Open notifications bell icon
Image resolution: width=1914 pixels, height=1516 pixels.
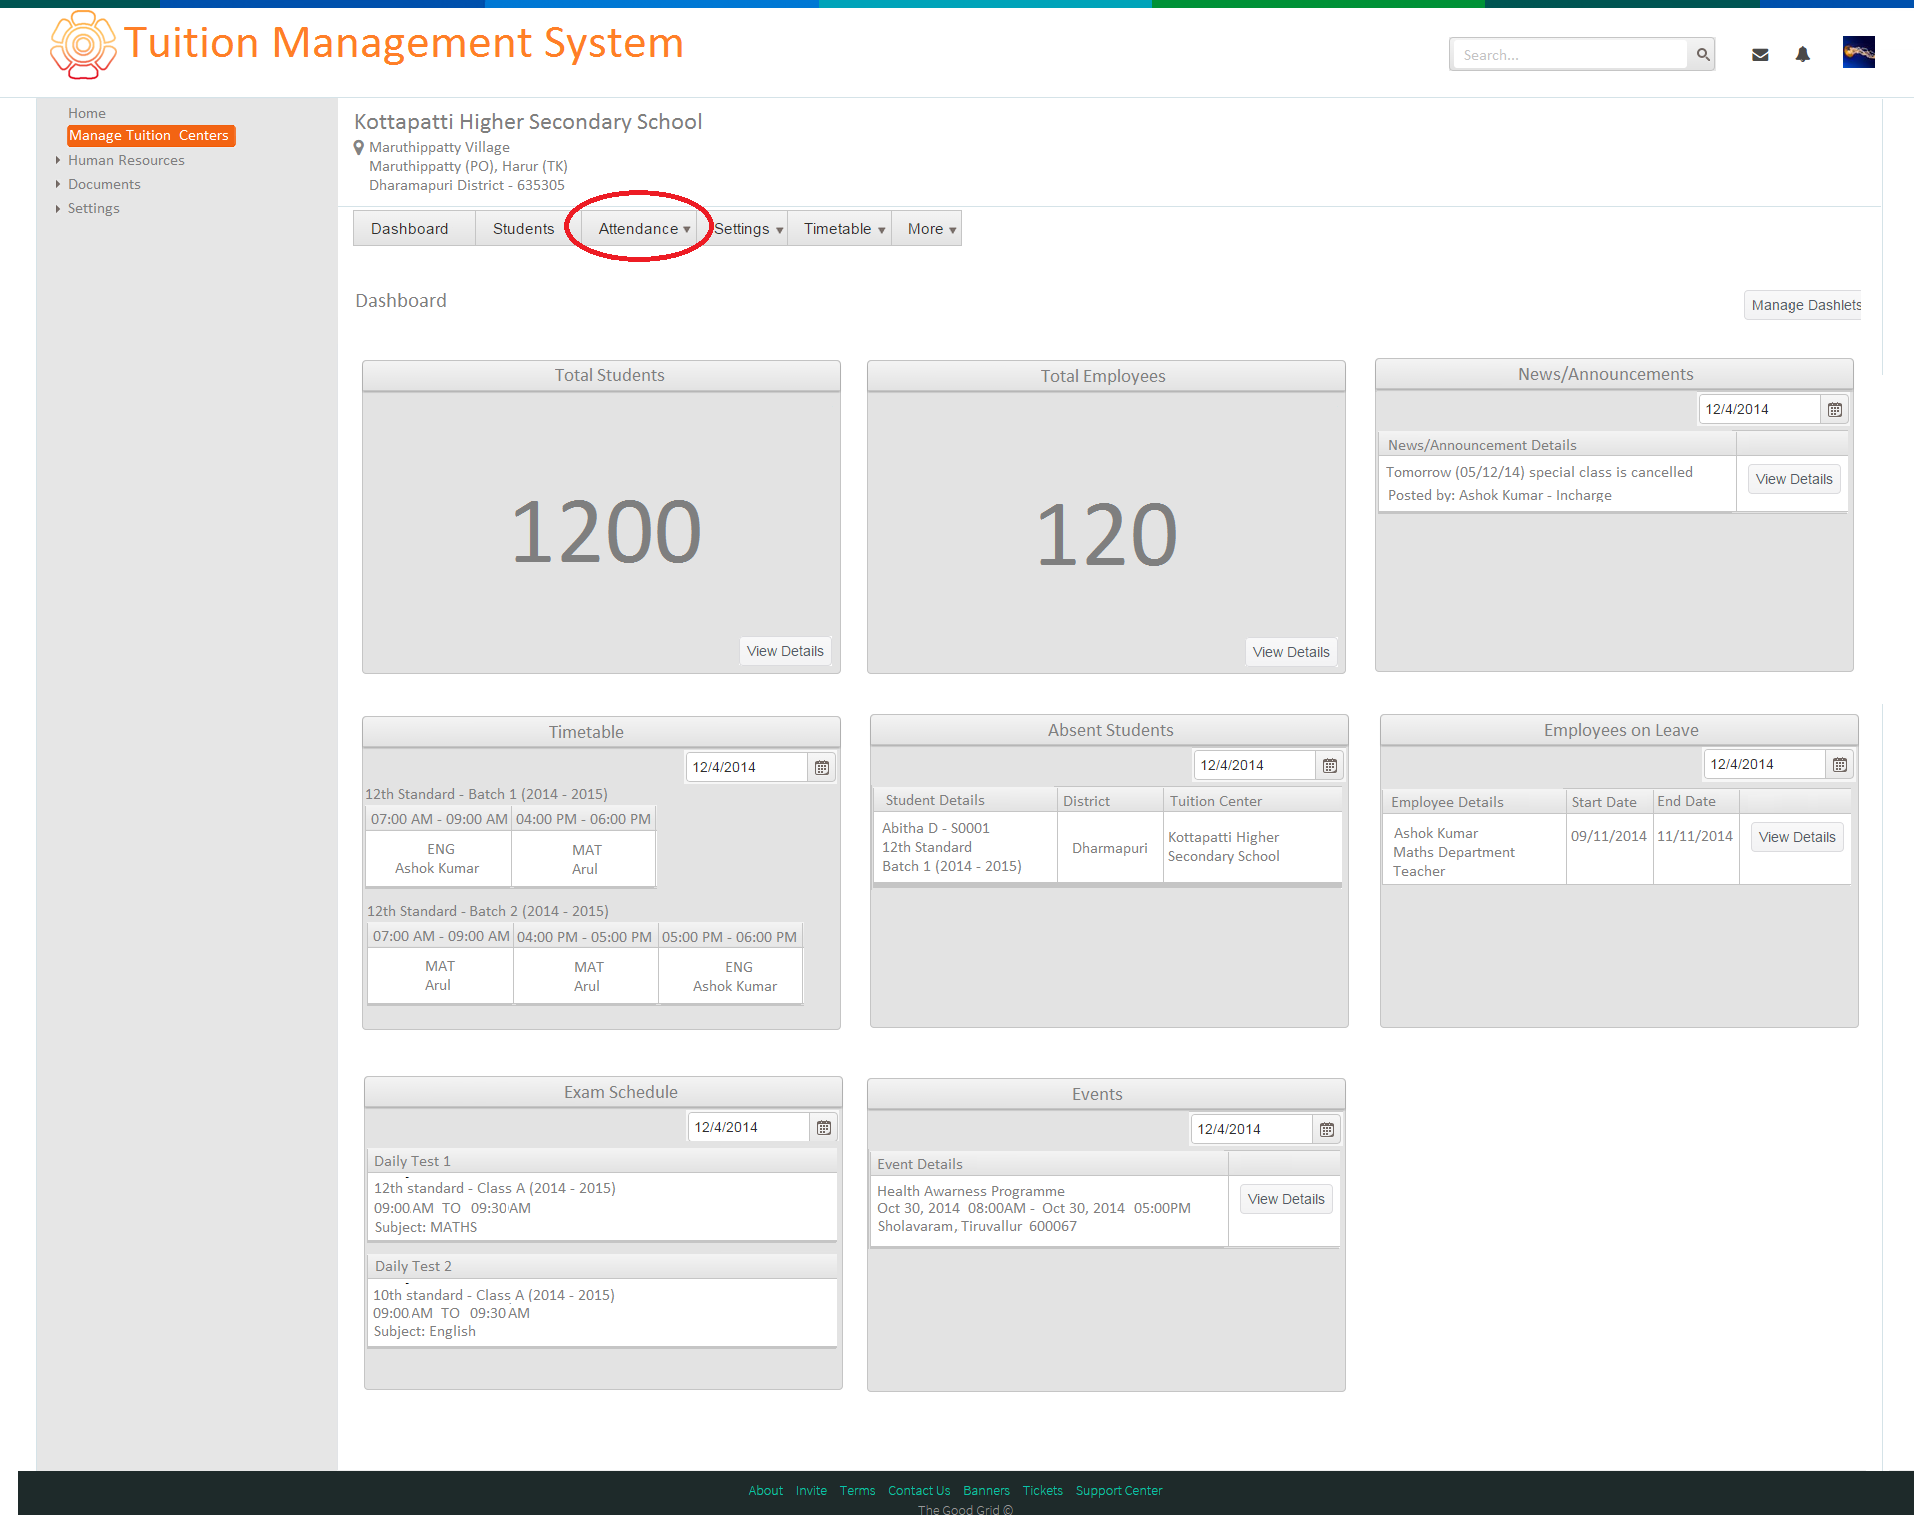click(x=1802, y=55)
